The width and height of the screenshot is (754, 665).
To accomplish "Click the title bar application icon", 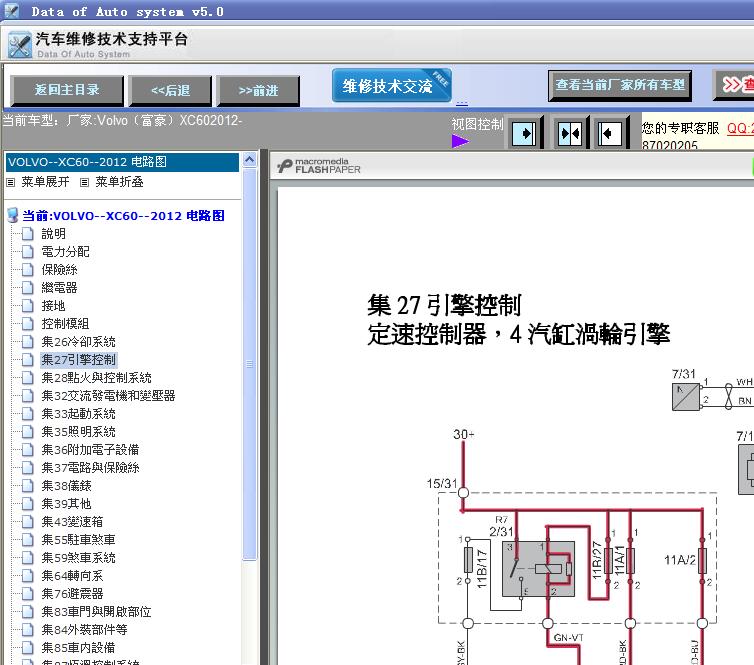I will coord(12,11).
